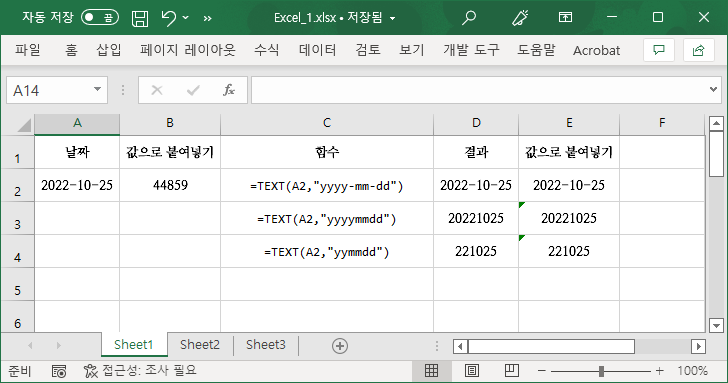Click horizontal scrollbar right arrow
728x383 pixels.
[x=698, y=346]
